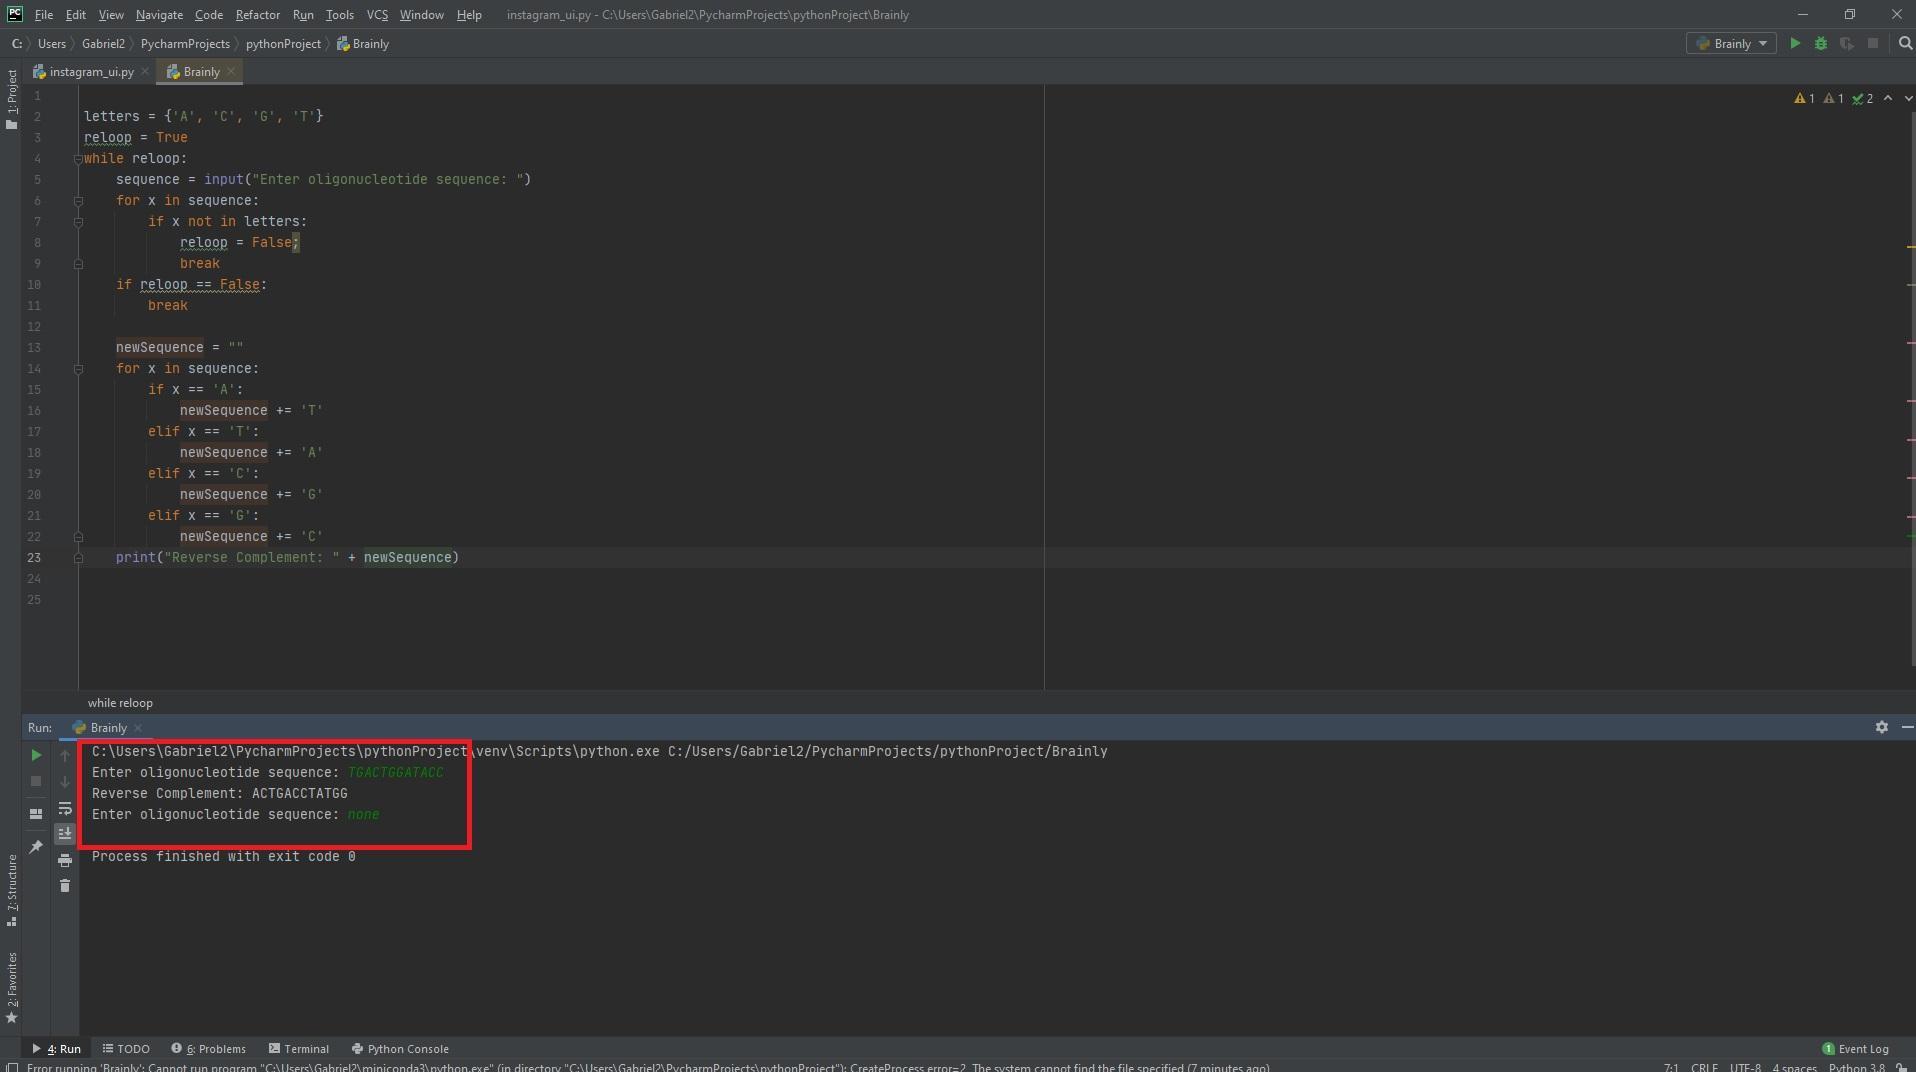Toggle soft-wrap in the Run console

tap(65, 808)
